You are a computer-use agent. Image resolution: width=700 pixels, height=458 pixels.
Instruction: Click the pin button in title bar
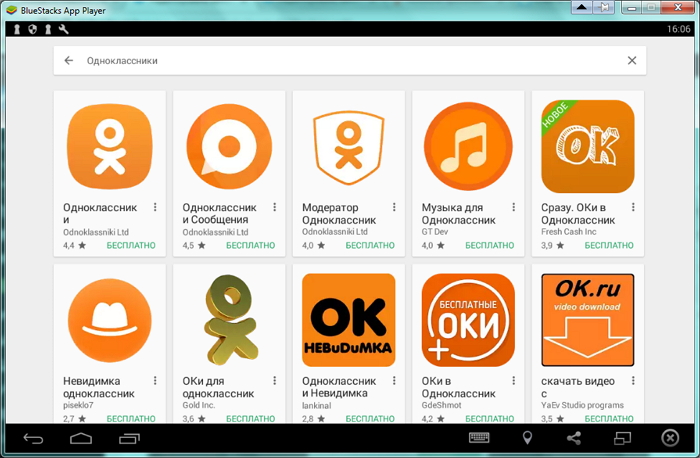604,8
